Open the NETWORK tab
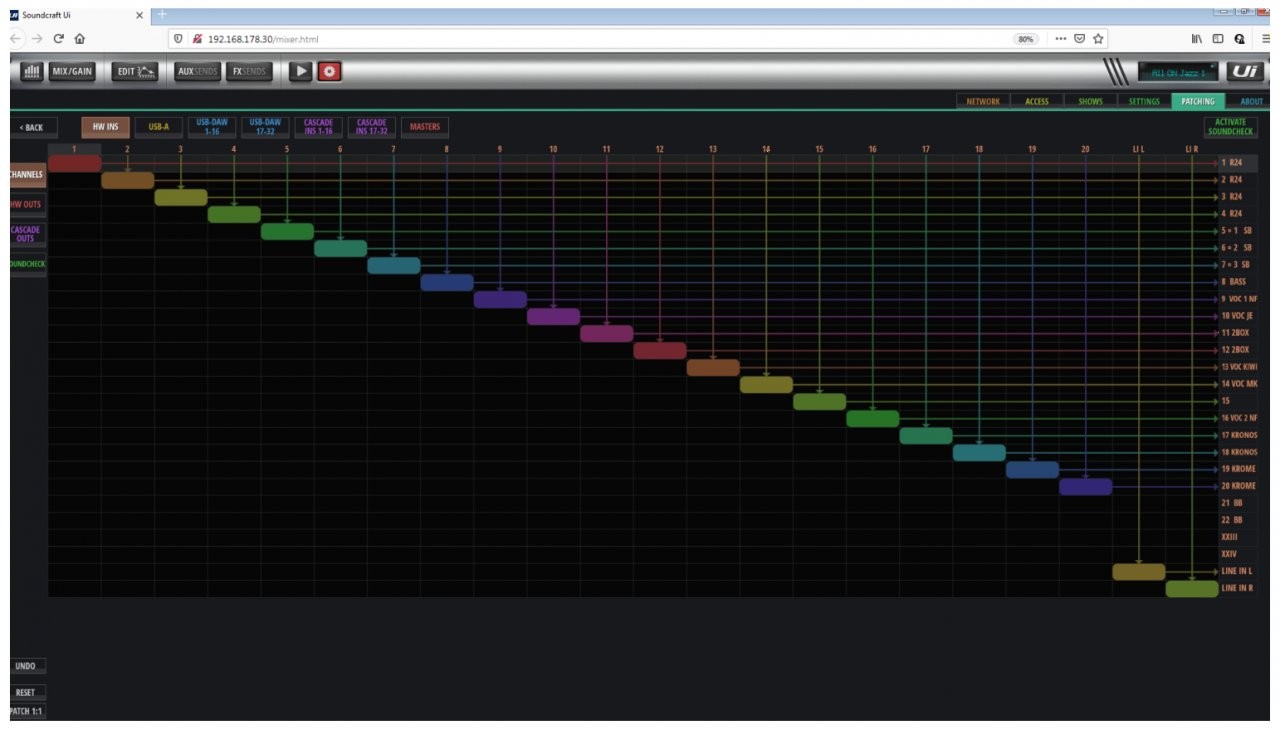Screen dimensions: 1280x730 [x=983, y=101]
